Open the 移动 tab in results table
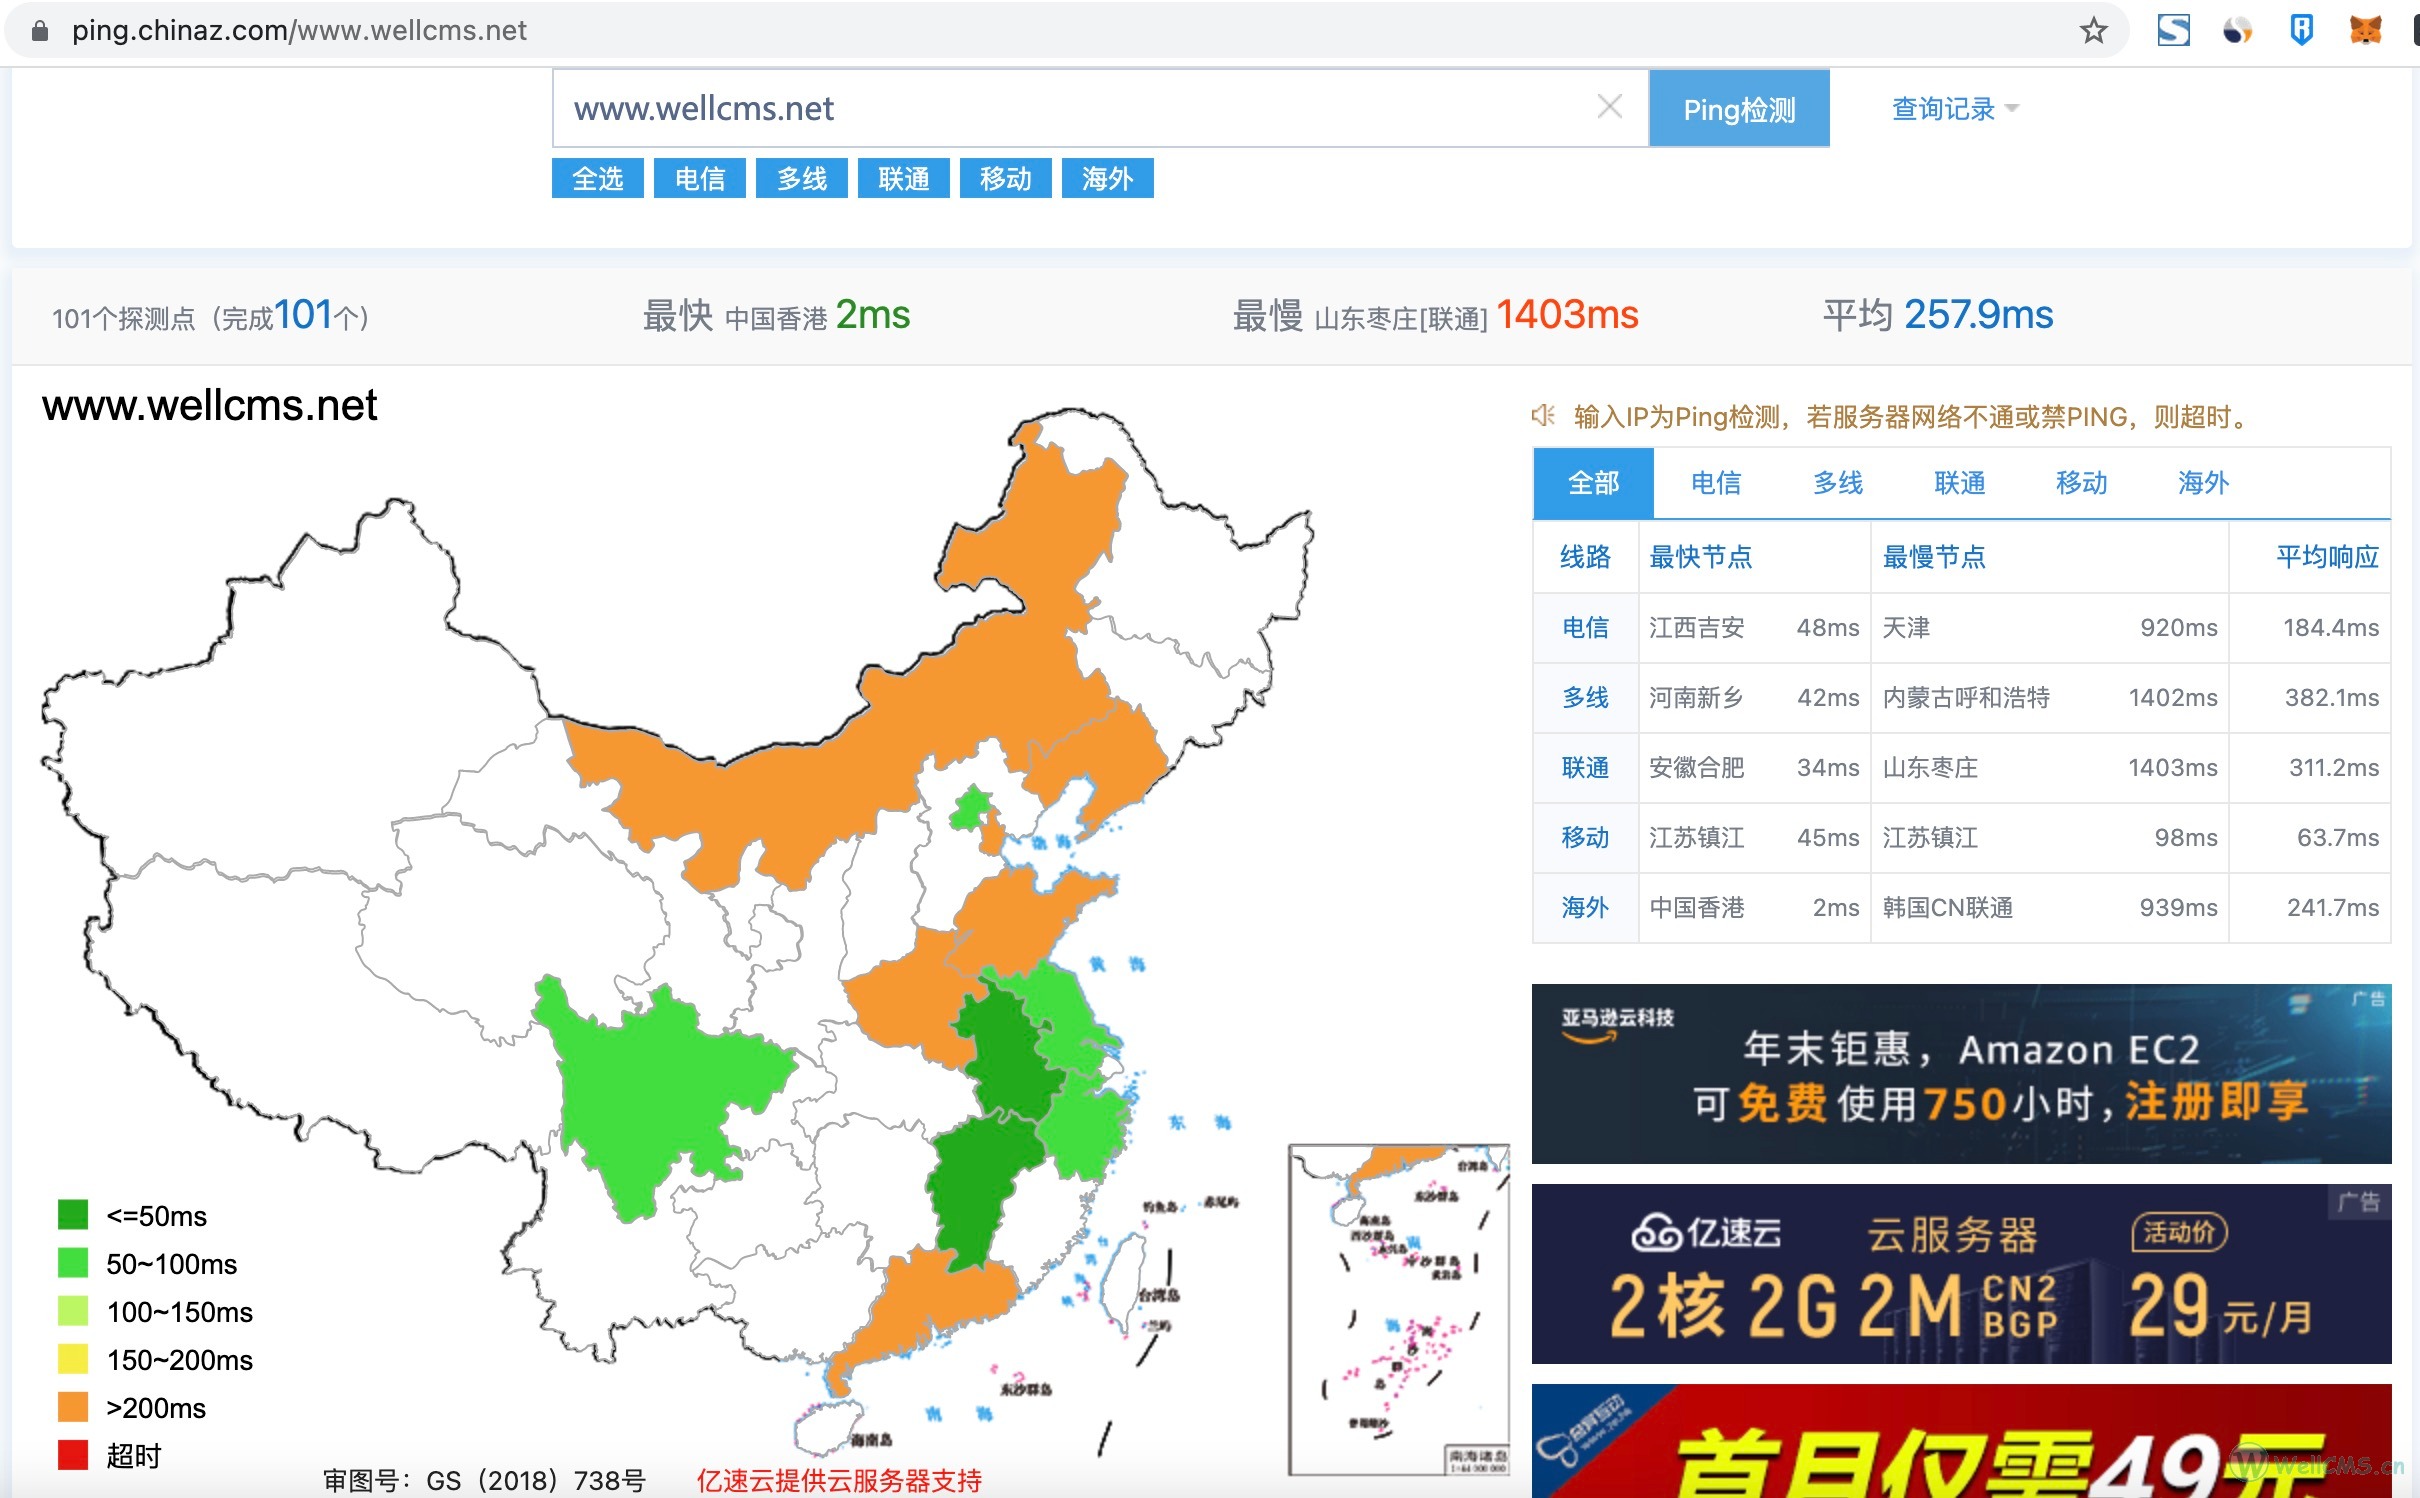The width and height of the screenshot is (2420, 1498). point(2081,483)
